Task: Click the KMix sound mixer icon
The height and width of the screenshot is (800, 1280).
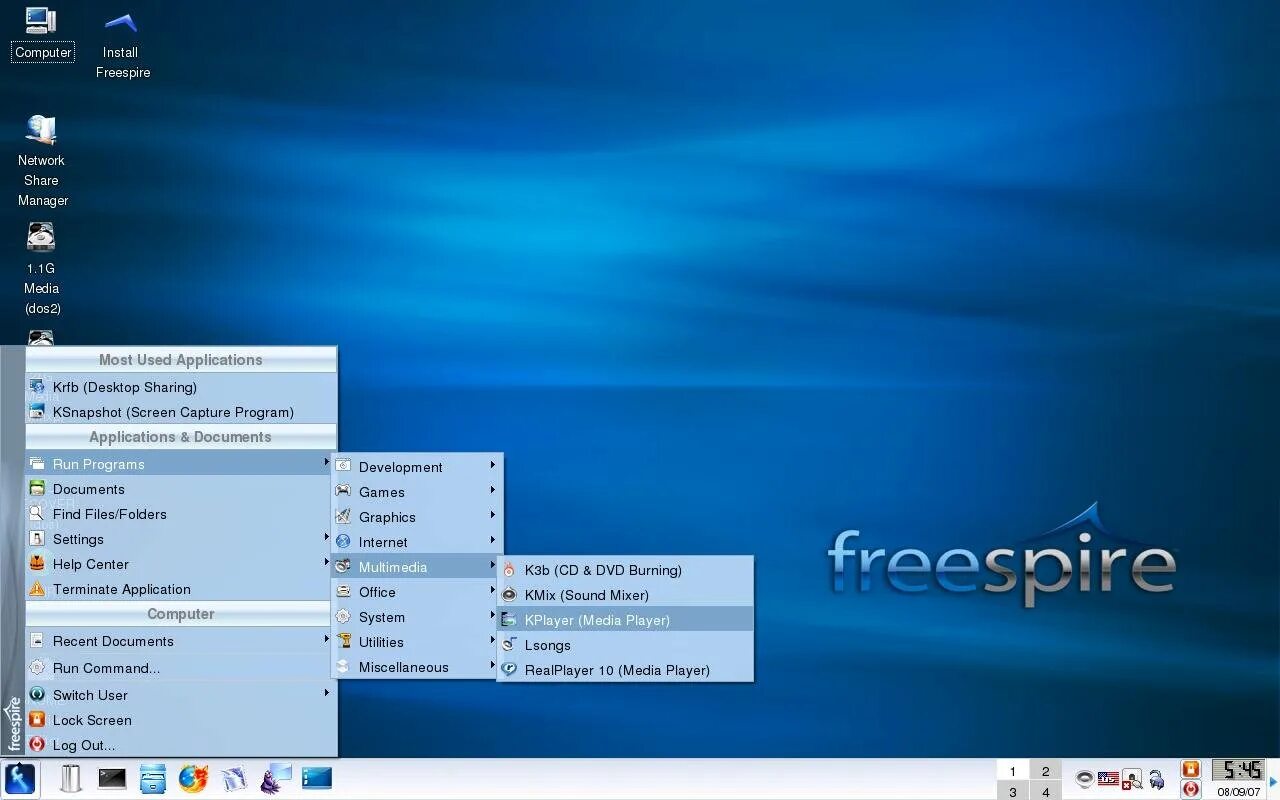Action: pyautogui.click(x=509, y=595)
